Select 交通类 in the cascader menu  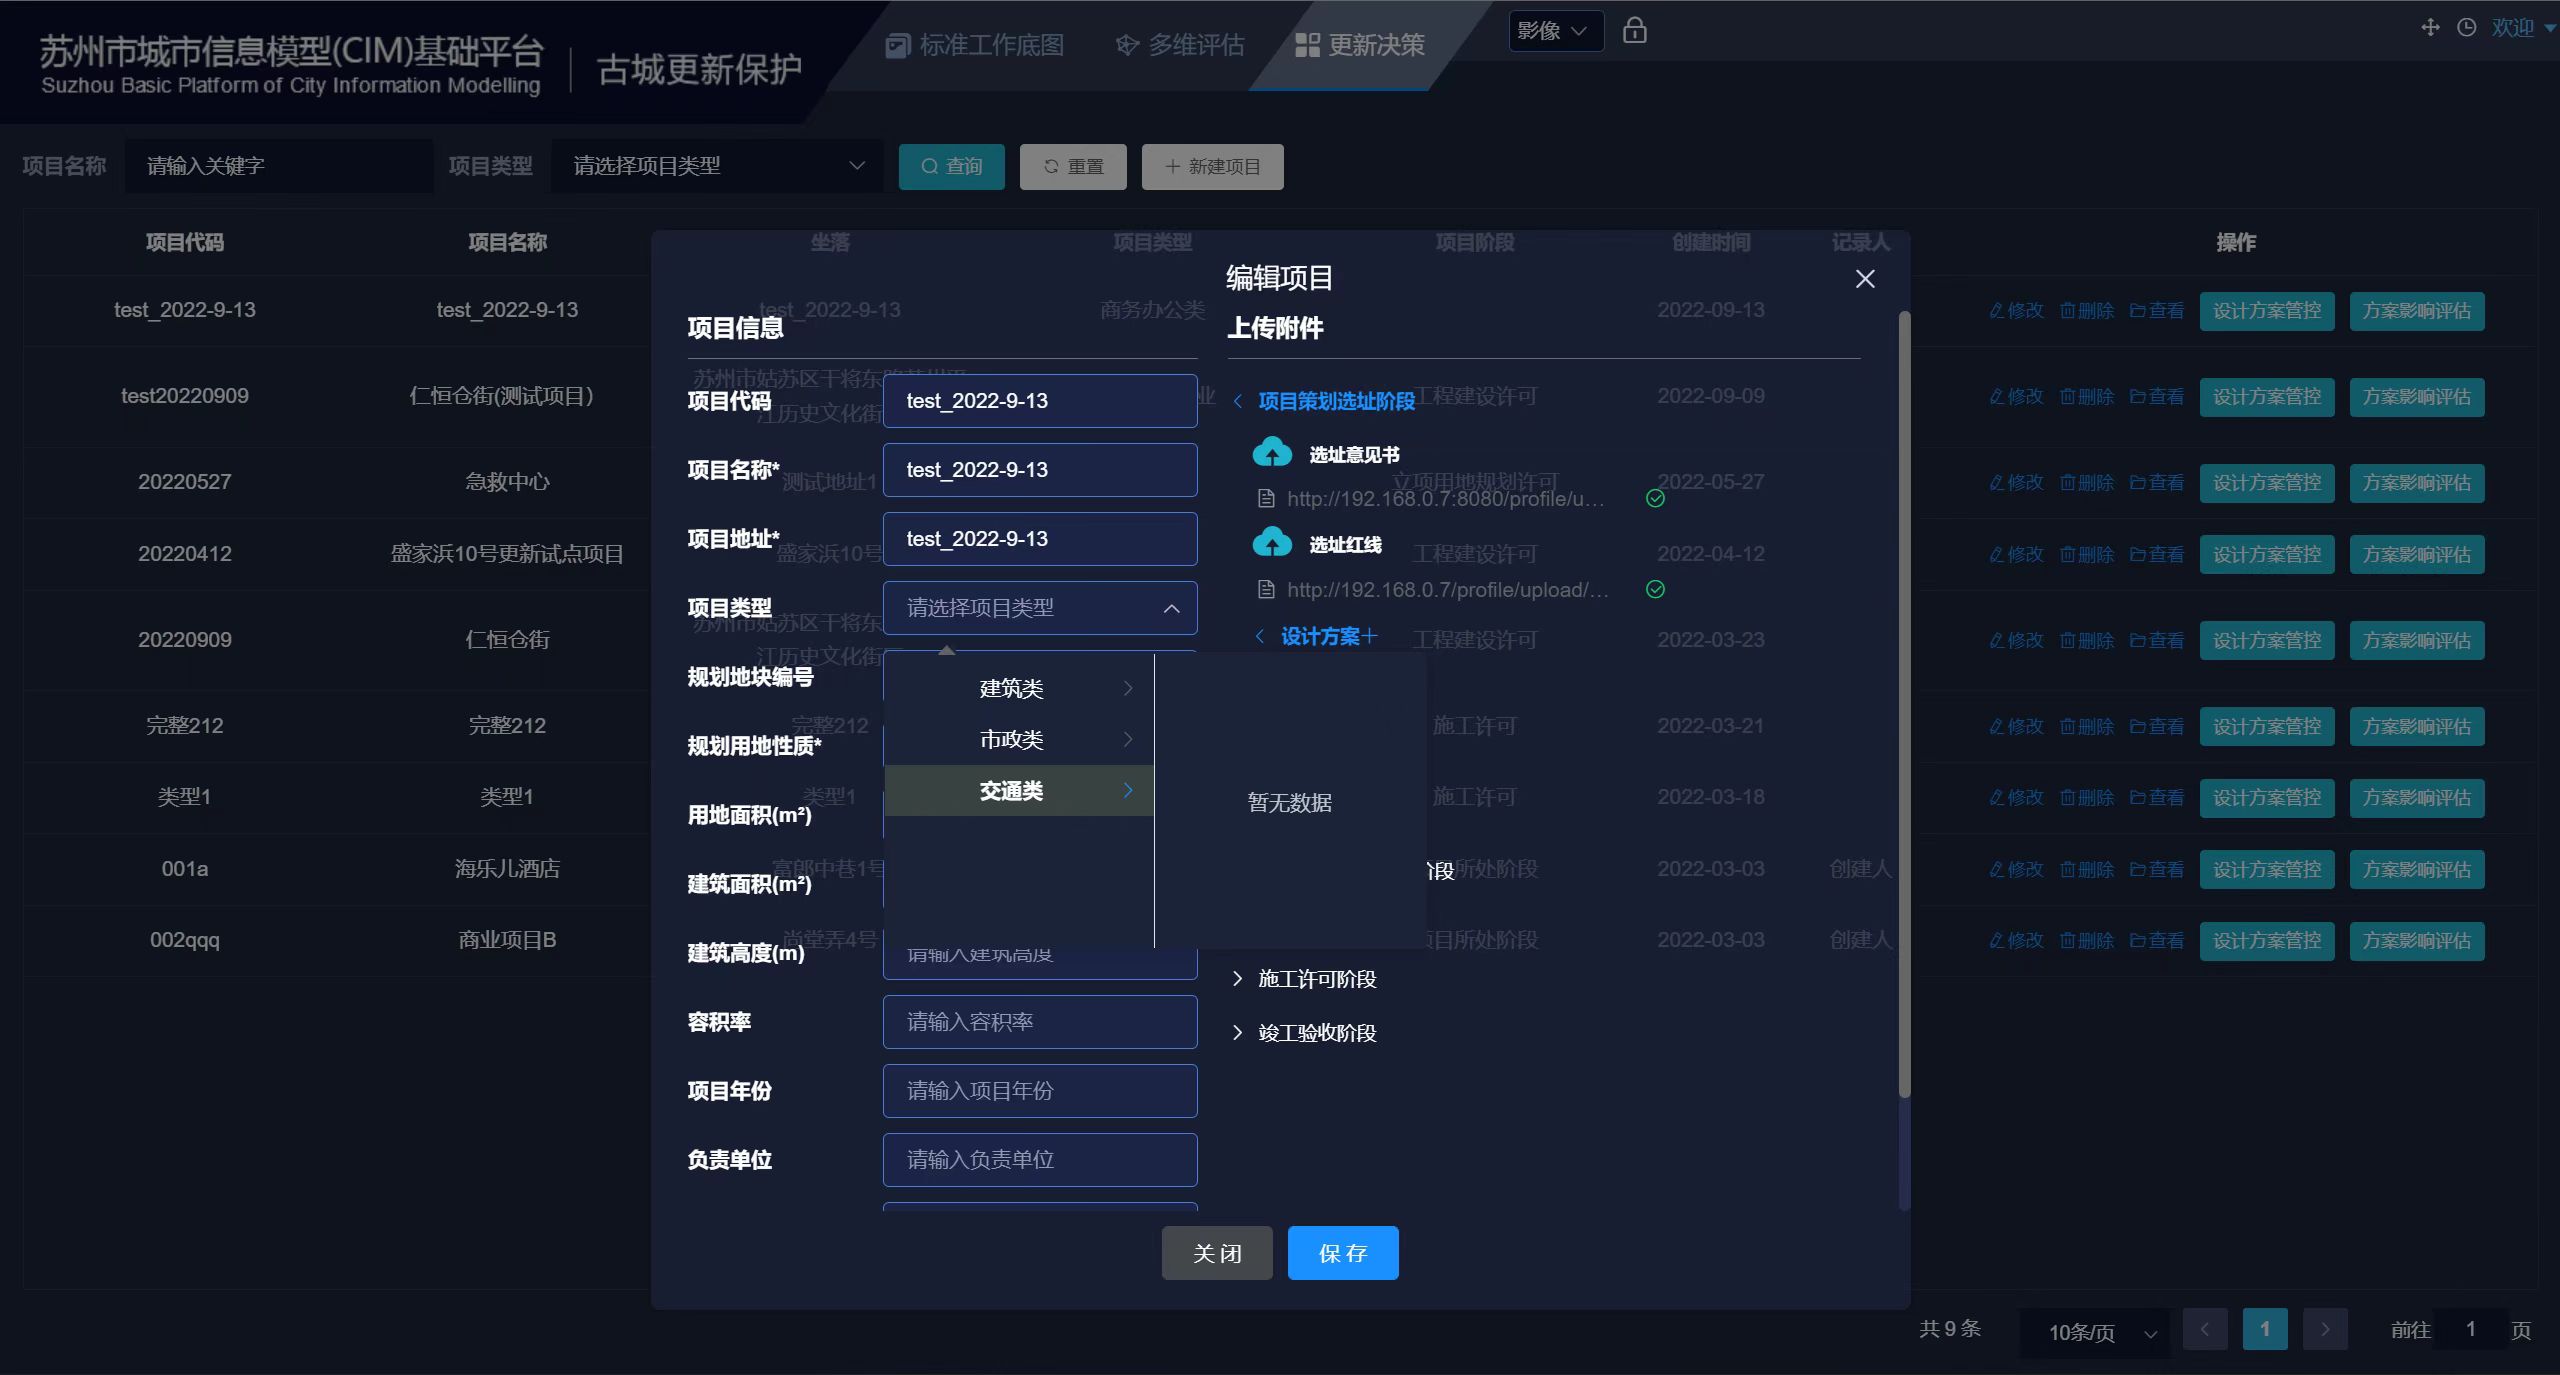1019,790
